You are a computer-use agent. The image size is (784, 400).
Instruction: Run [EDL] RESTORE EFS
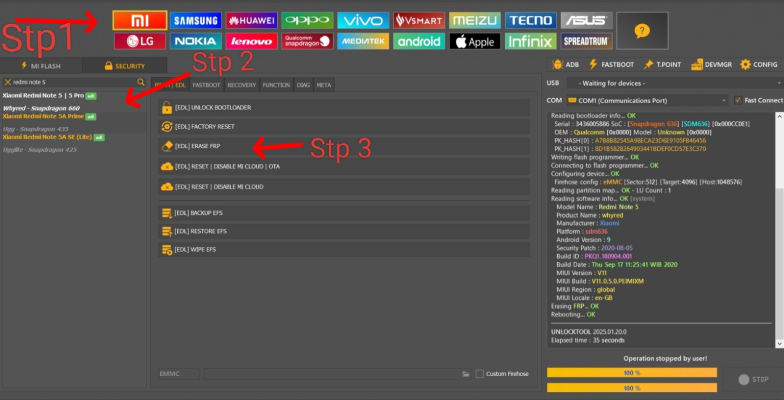tap(344, 232)
